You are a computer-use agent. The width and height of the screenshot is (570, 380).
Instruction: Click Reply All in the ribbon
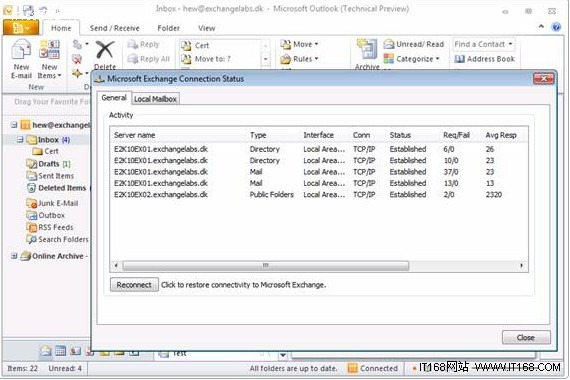click(149, 59)
